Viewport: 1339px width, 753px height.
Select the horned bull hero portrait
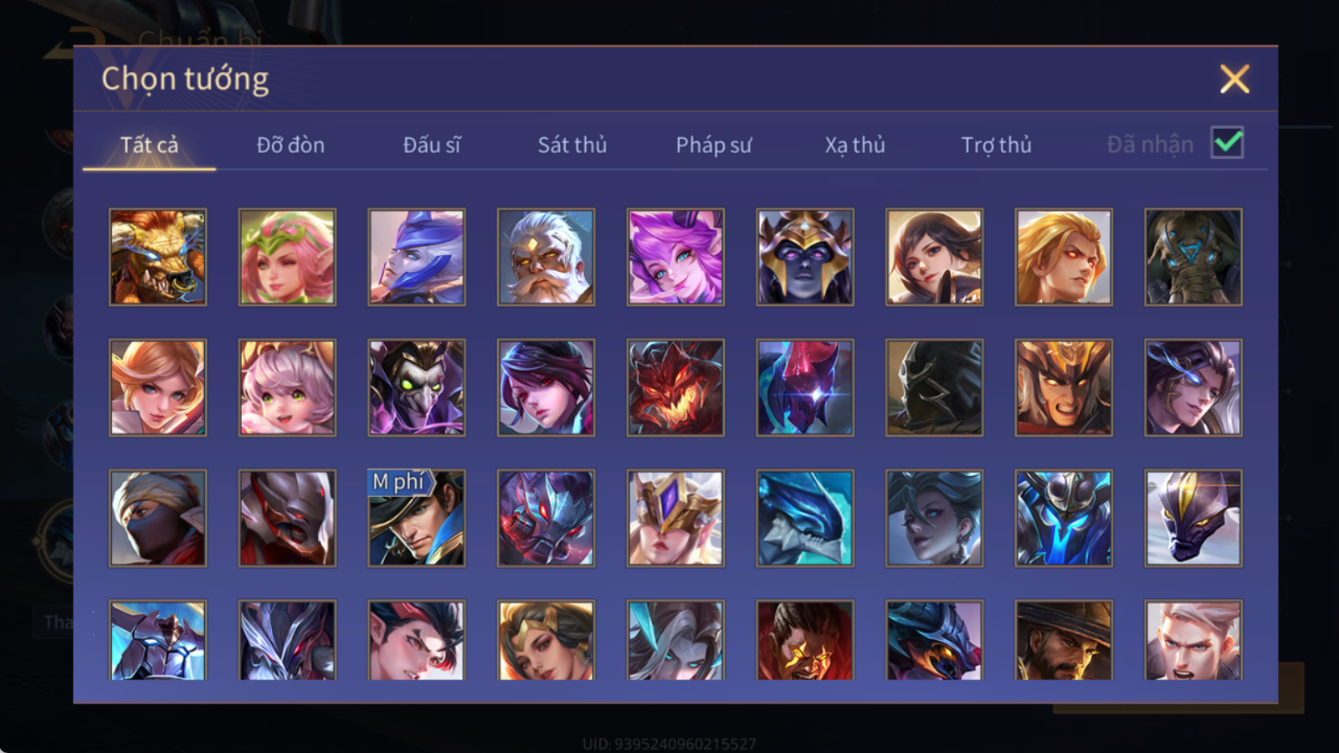(x=158, y=257)
